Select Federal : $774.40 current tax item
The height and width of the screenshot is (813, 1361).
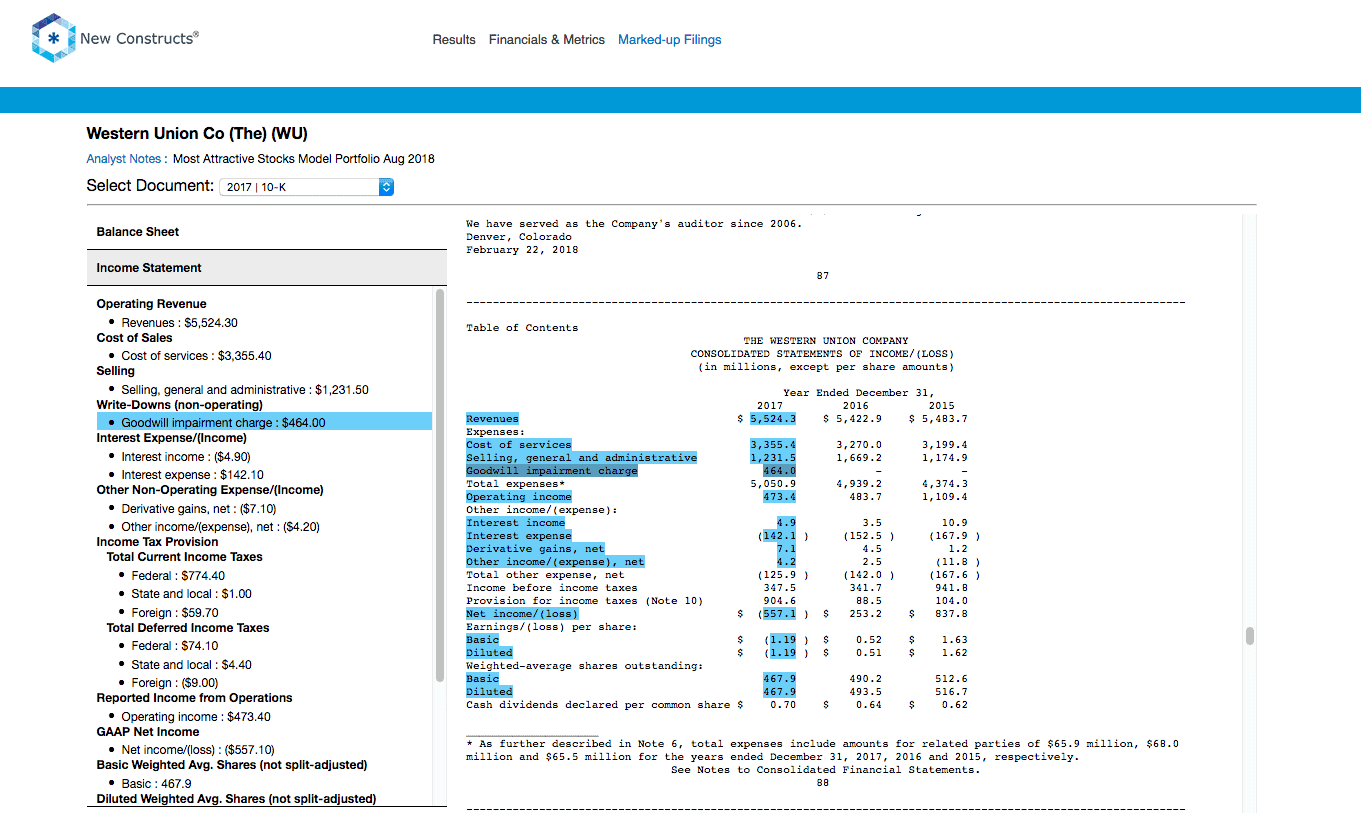point(178,576)
